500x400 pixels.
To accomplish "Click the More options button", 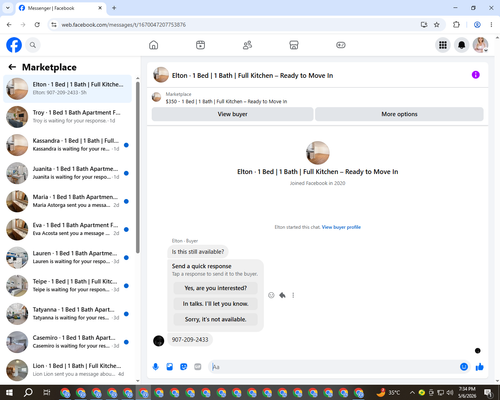I will [399, 114].
